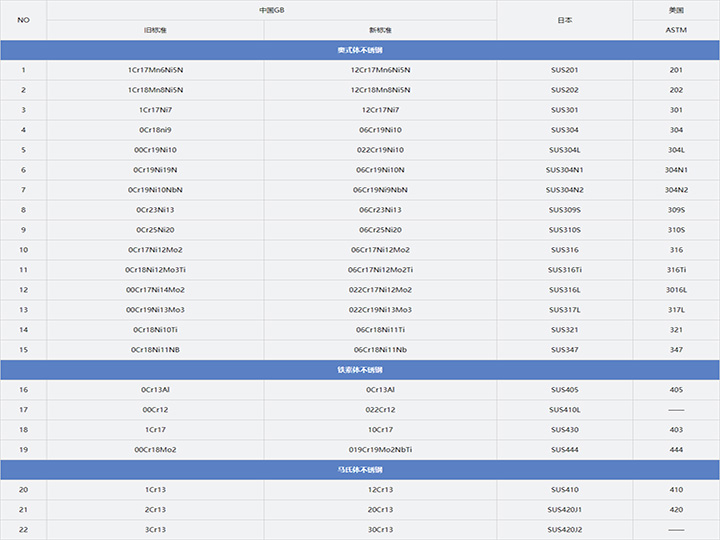Click the 奥氏体不锈钢 section band
Screen dimensions: 720x540
(360, 50)
